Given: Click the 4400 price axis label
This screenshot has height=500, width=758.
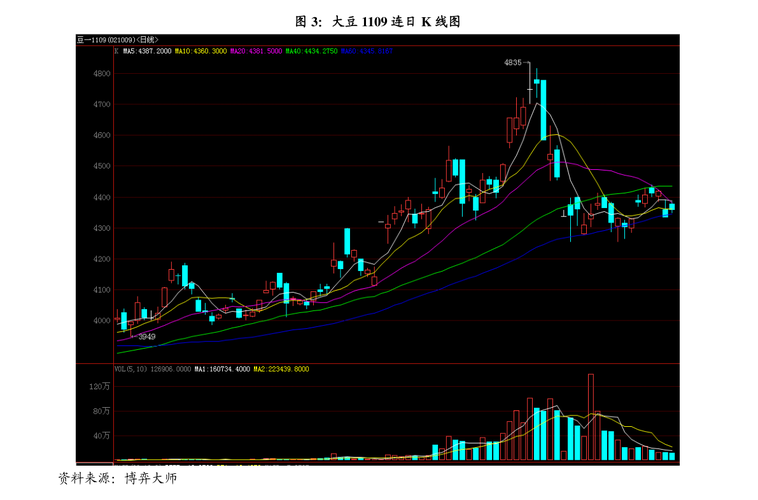Looking at the screenshot, I should [102, 197].
